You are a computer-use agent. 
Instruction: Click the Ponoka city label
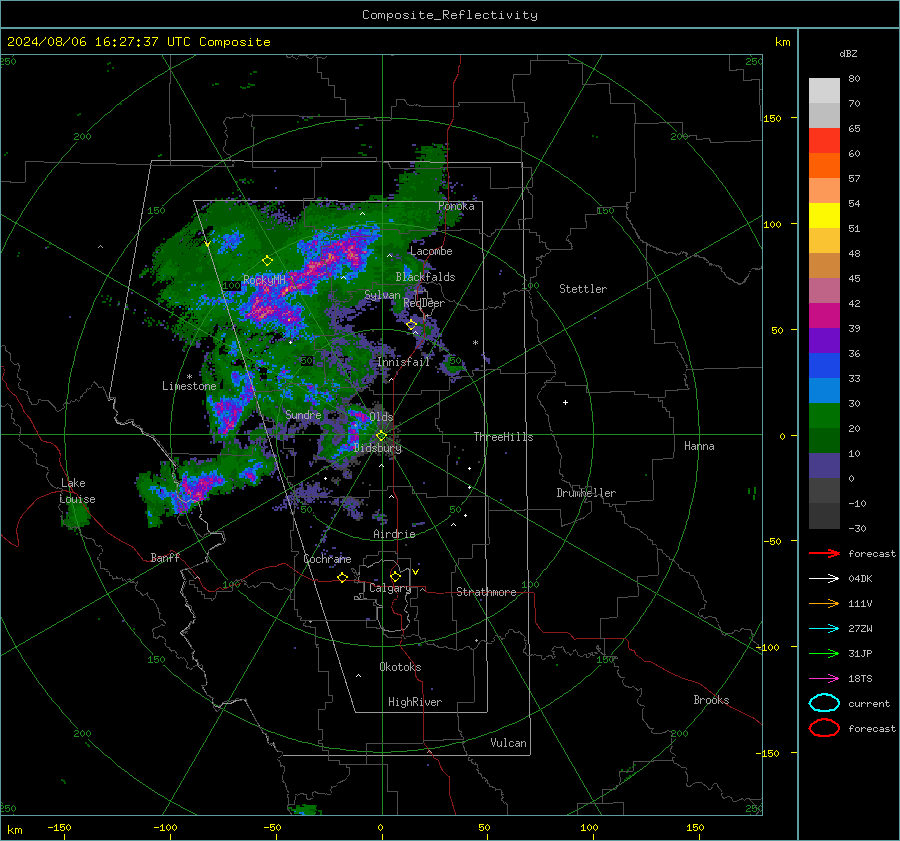pyautogui.click(x=456, y=206)
